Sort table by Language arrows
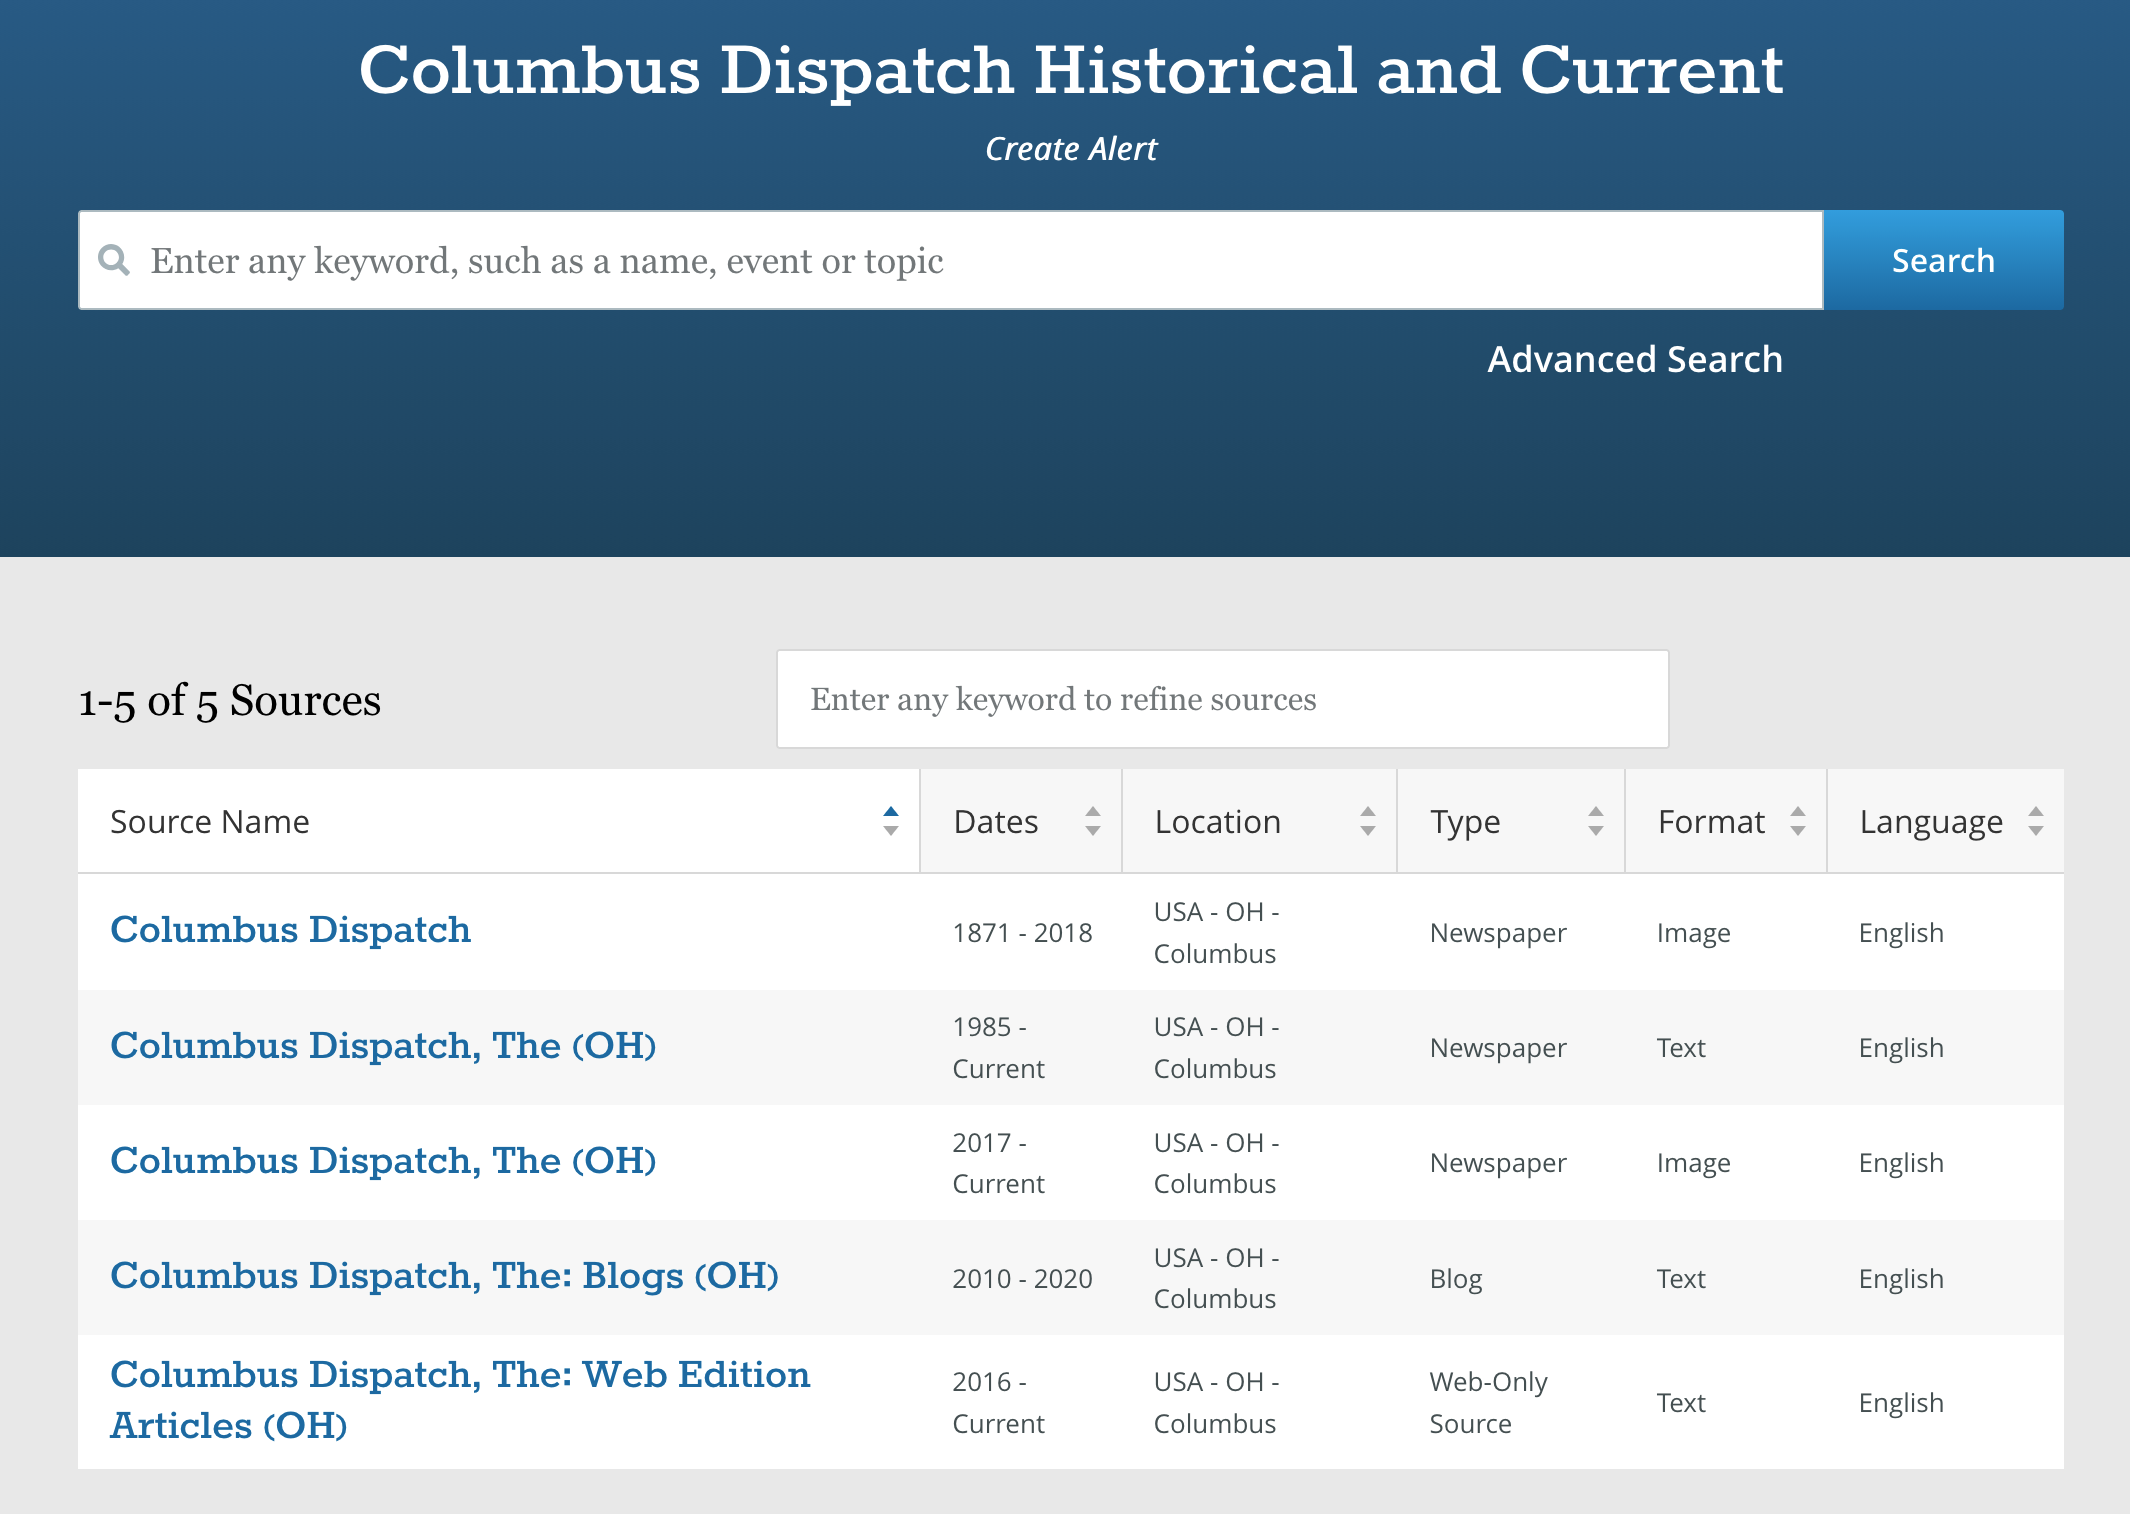 click(x=2035, y=821)
